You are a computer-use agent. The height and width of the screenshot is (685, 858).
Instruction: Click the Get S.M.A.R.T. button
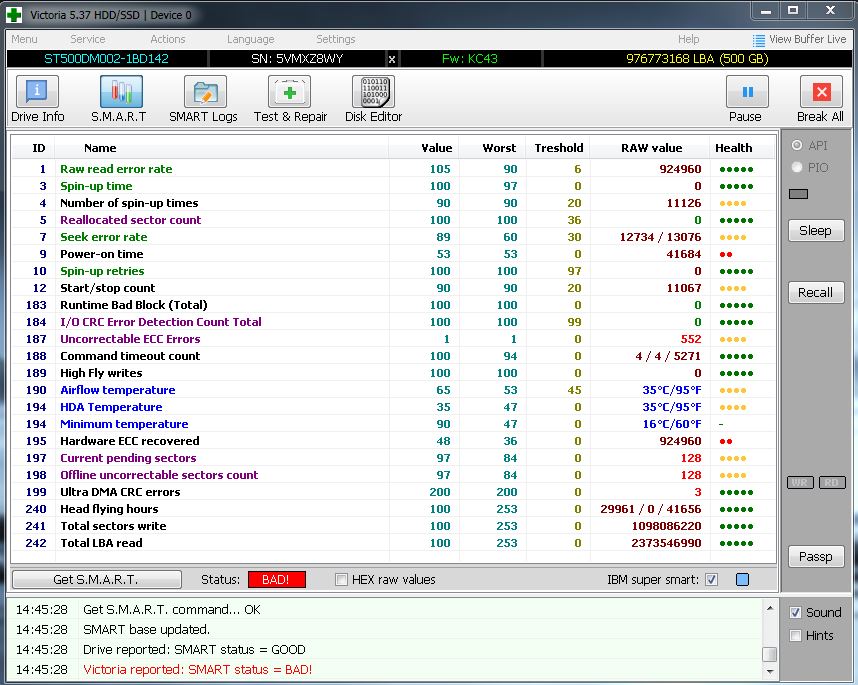96,579
